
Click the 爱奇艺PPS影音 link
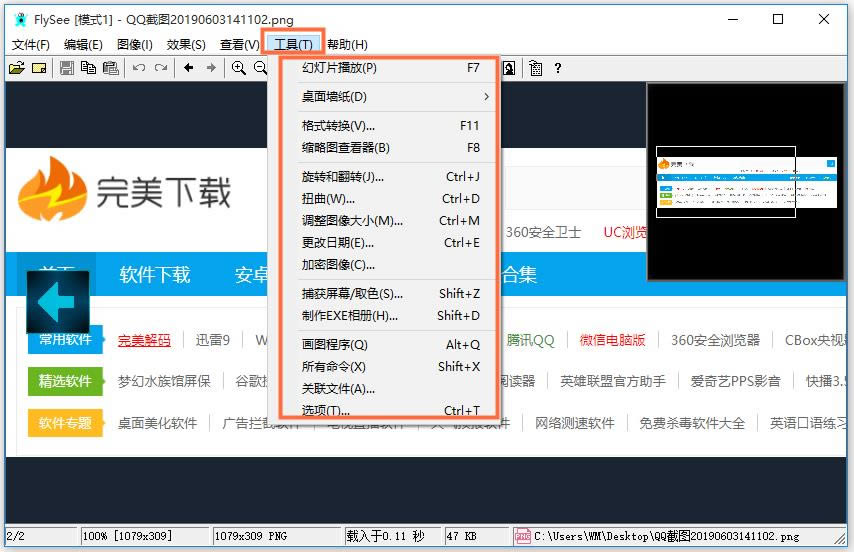click(735, 381)
